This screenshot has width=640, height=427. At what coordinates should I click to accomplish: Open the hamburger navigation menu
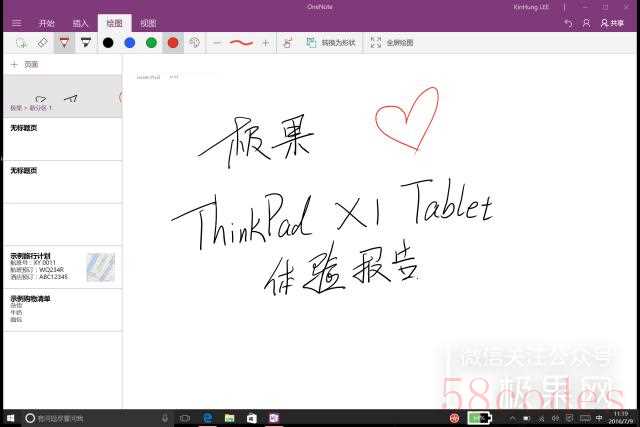(16, 22)
